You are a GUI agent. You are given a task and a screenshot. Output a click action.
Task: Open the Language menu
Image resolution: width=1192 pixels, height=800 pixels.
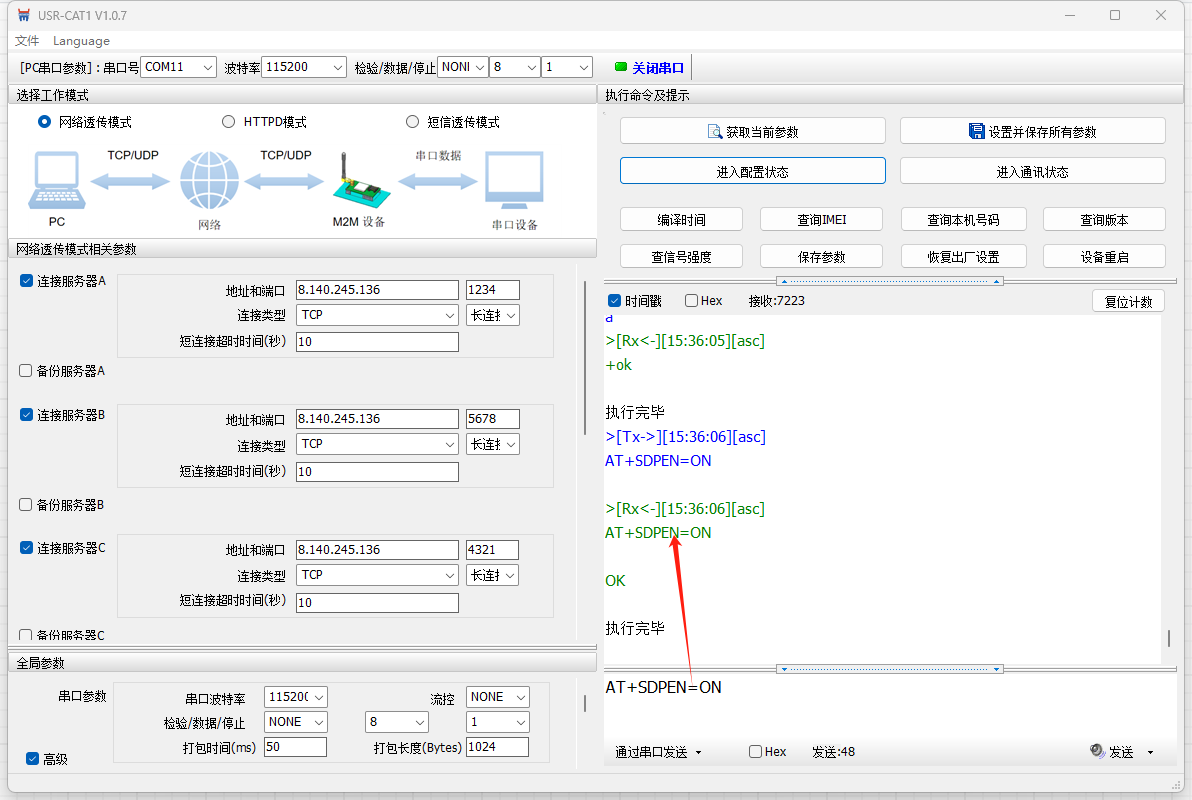(x=81, y=41)
